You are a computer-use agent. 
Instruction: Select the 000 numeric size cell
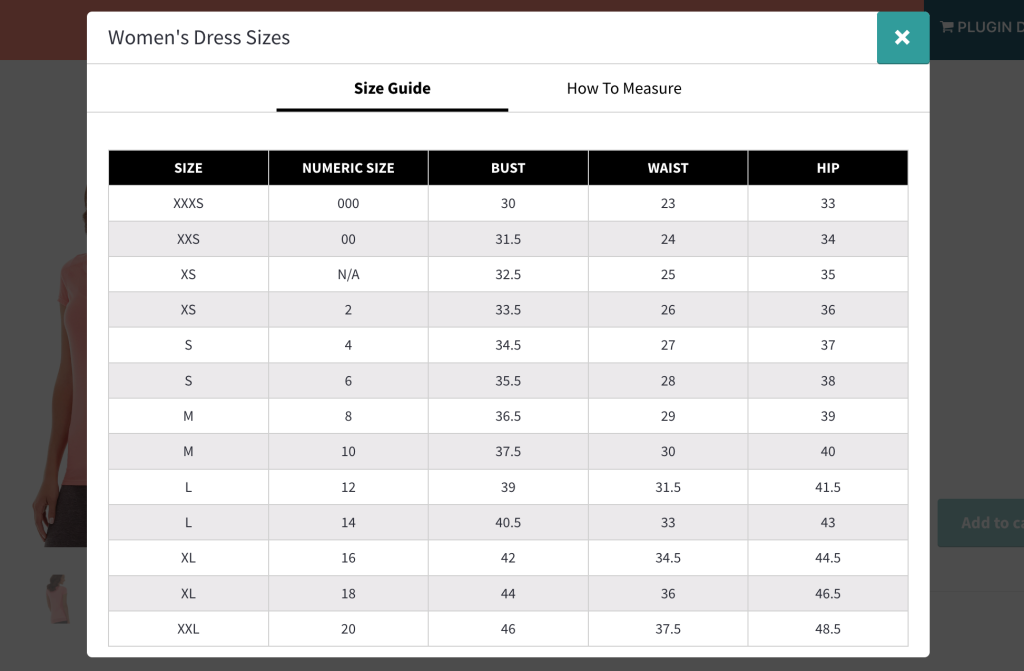coord(348,203)
